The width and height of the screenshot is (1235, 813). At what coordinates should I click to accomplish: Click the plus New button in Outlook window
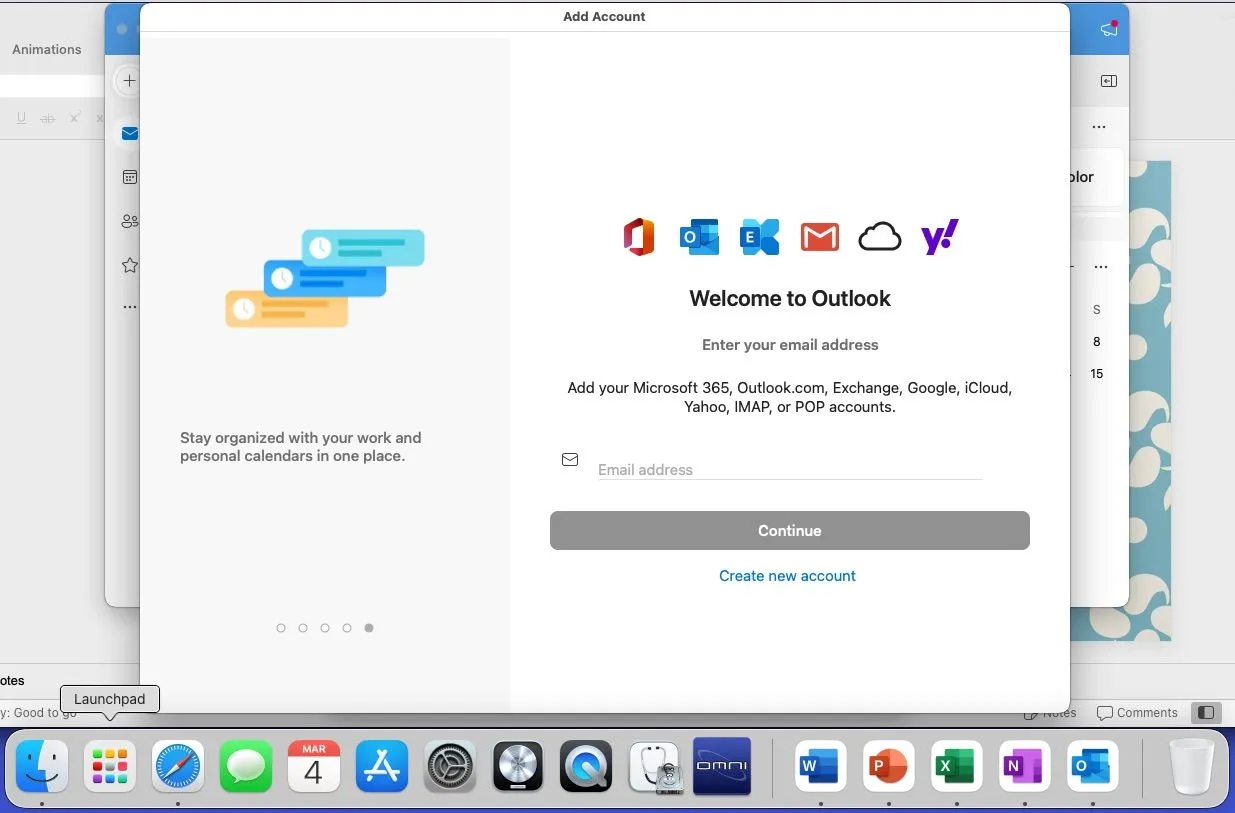click(x=128, y=81)
